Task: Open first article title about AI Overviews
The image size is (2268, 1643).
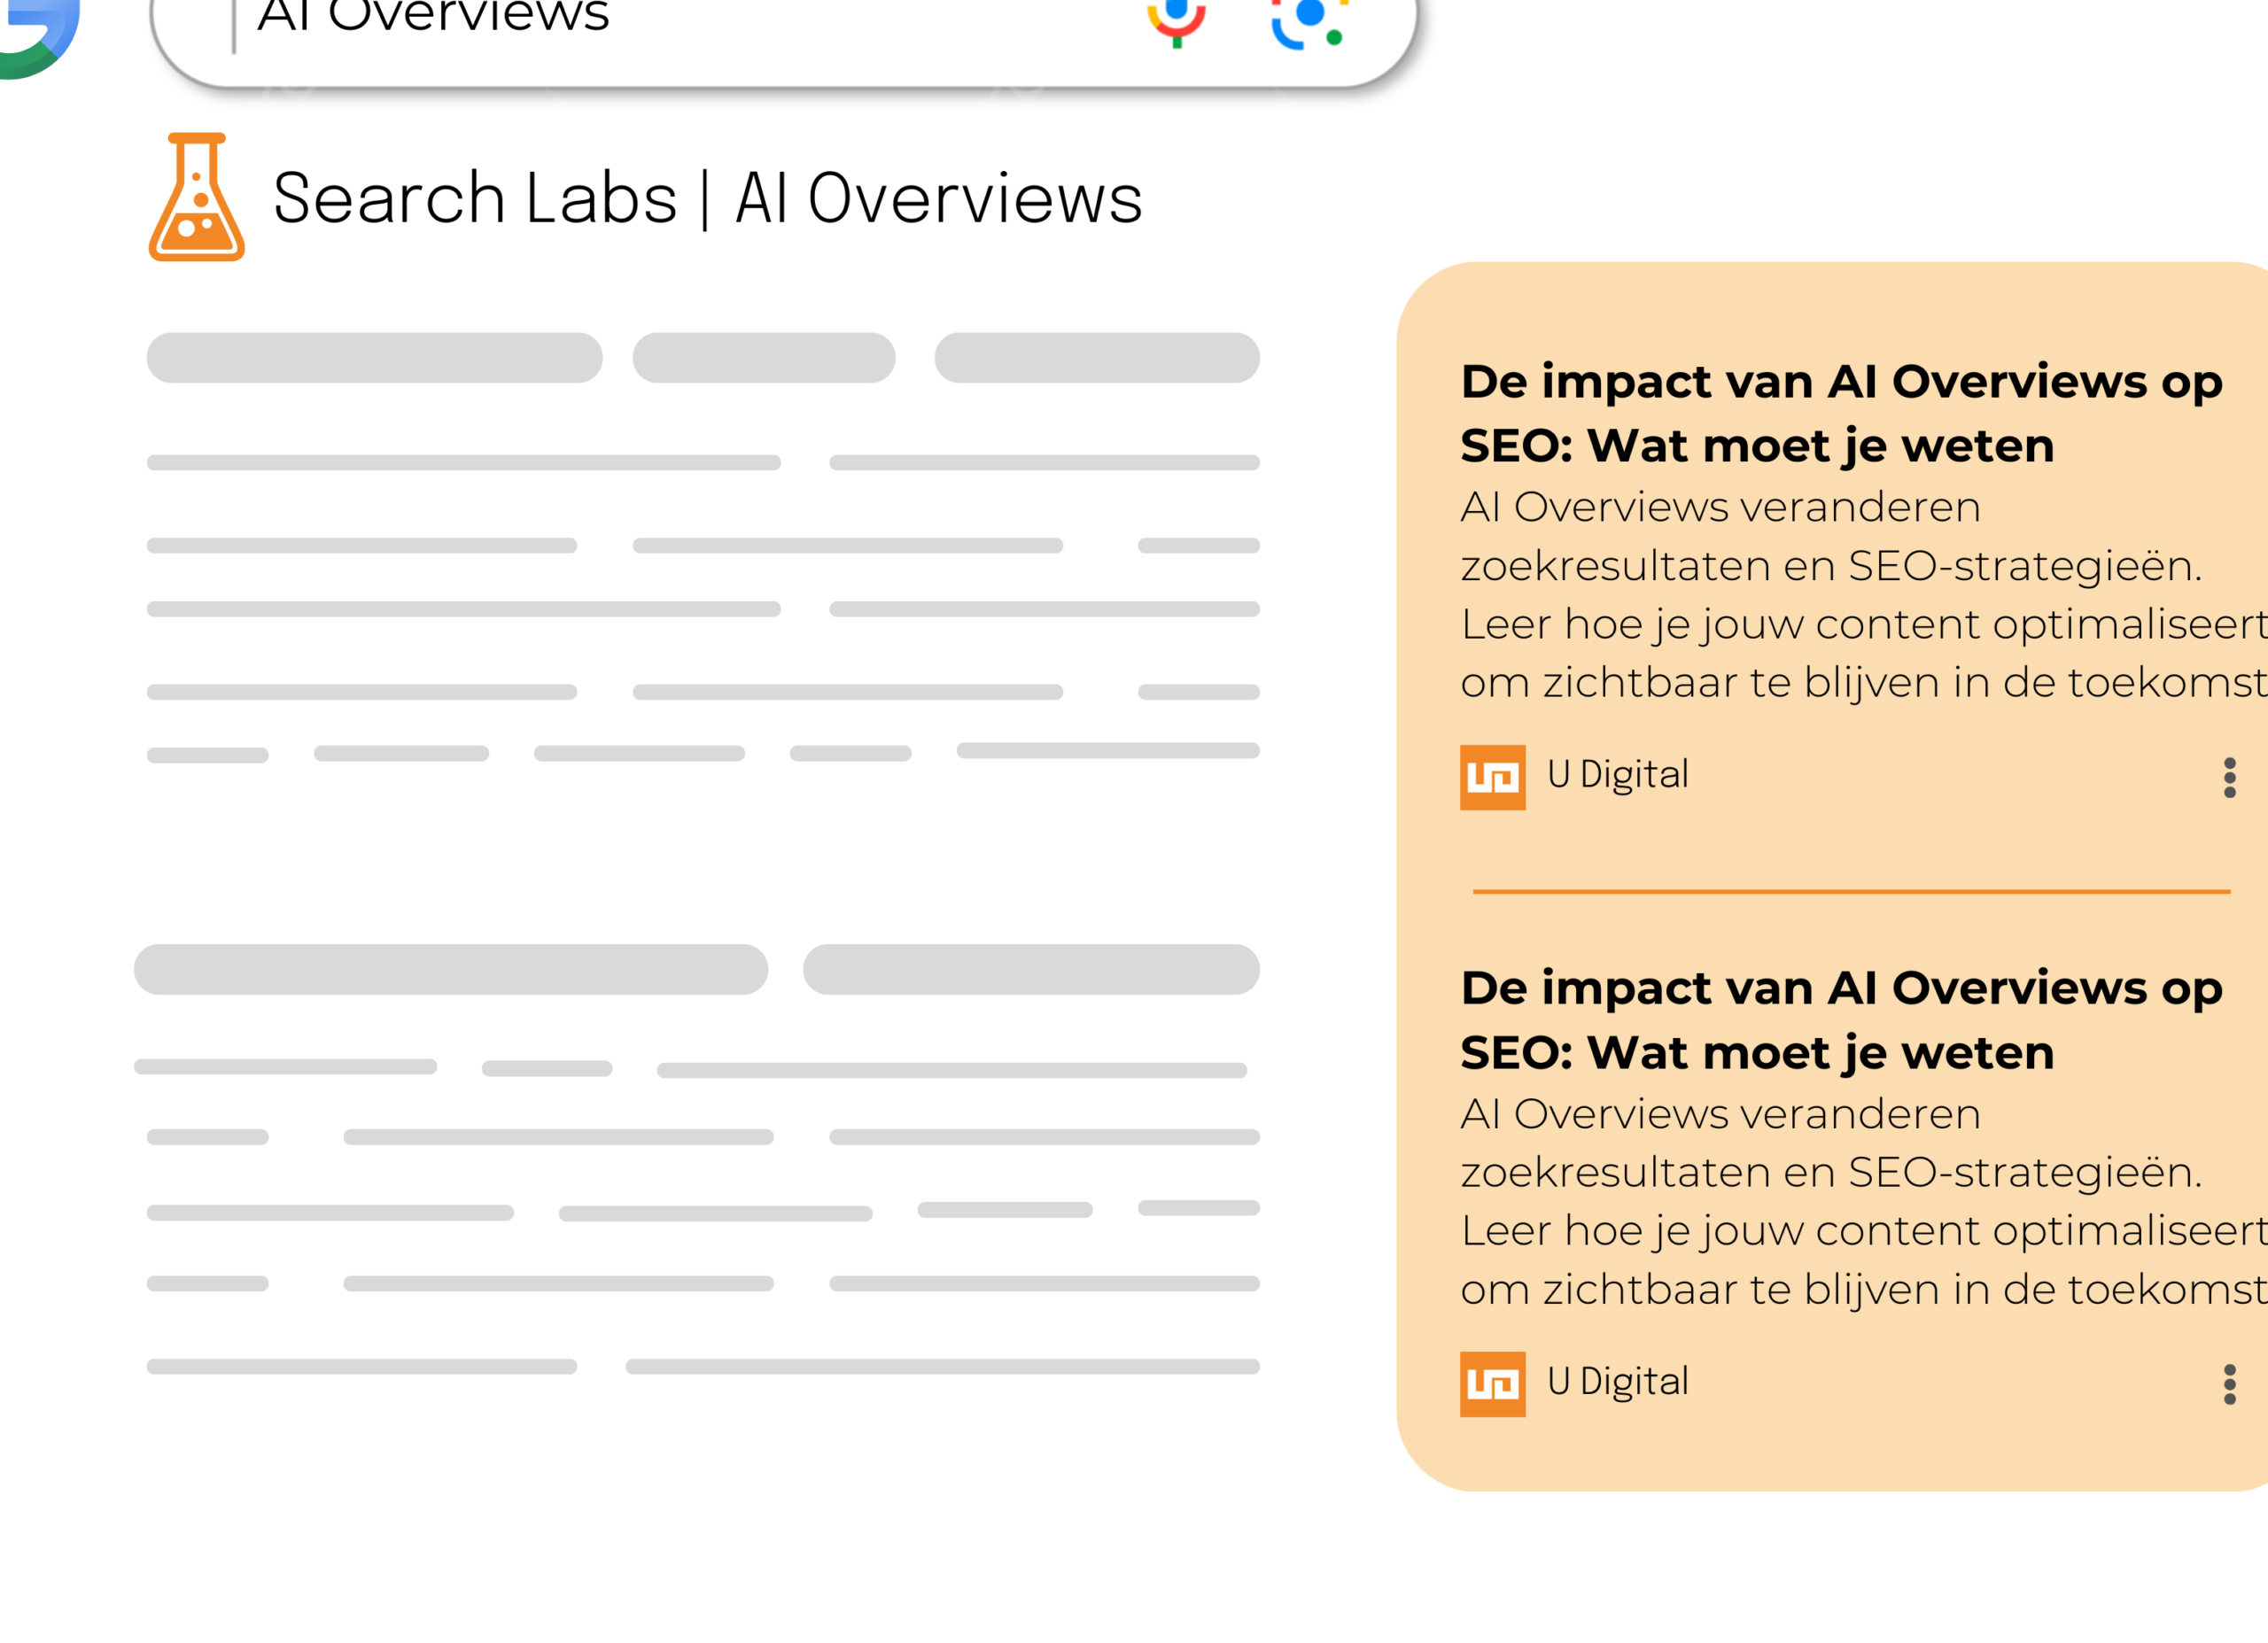Action: pyautogui.click(x=1841, y=413)
